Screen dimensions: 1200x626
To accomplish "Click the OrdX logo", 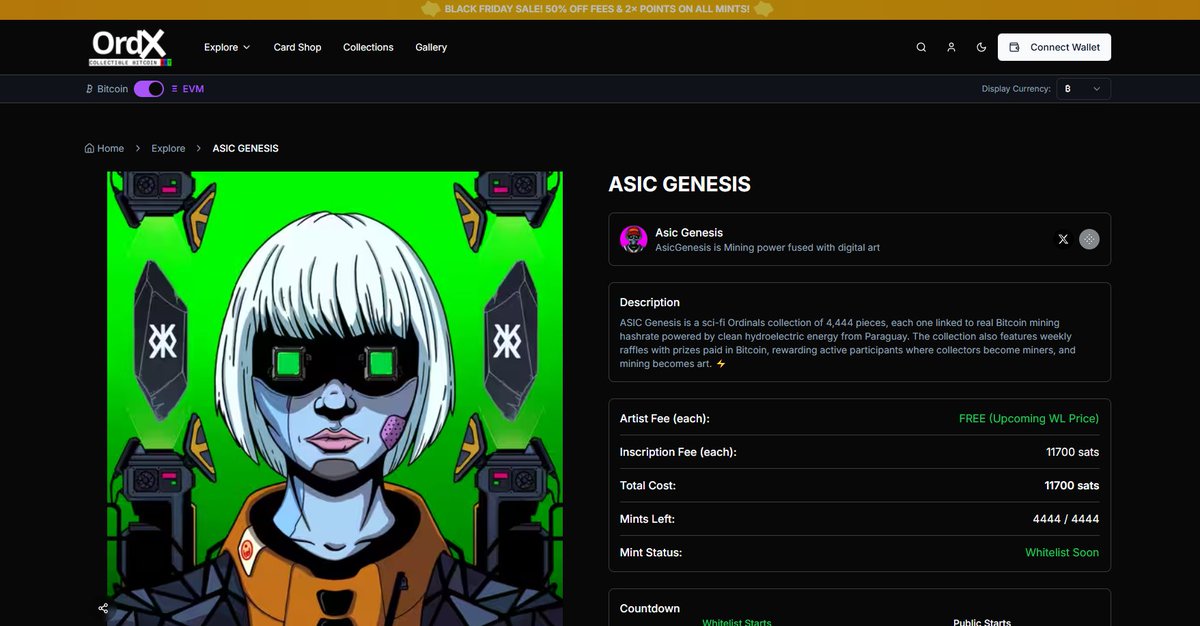I will coord(129,48).
